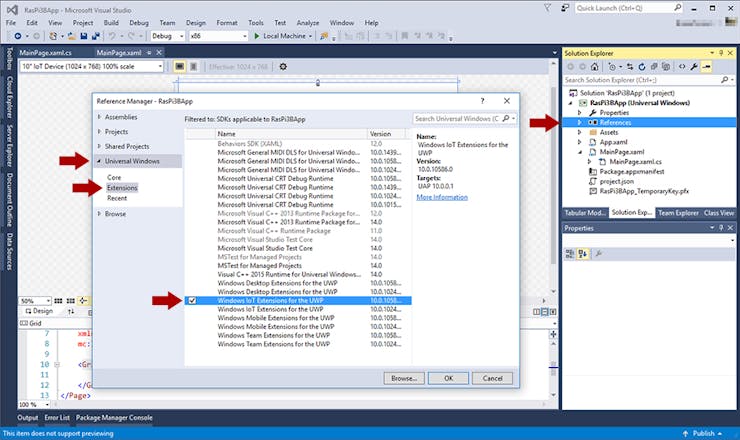Open the More Information link
The height and width of the screenshot is (440, 740).
click(x=442, y=197)
